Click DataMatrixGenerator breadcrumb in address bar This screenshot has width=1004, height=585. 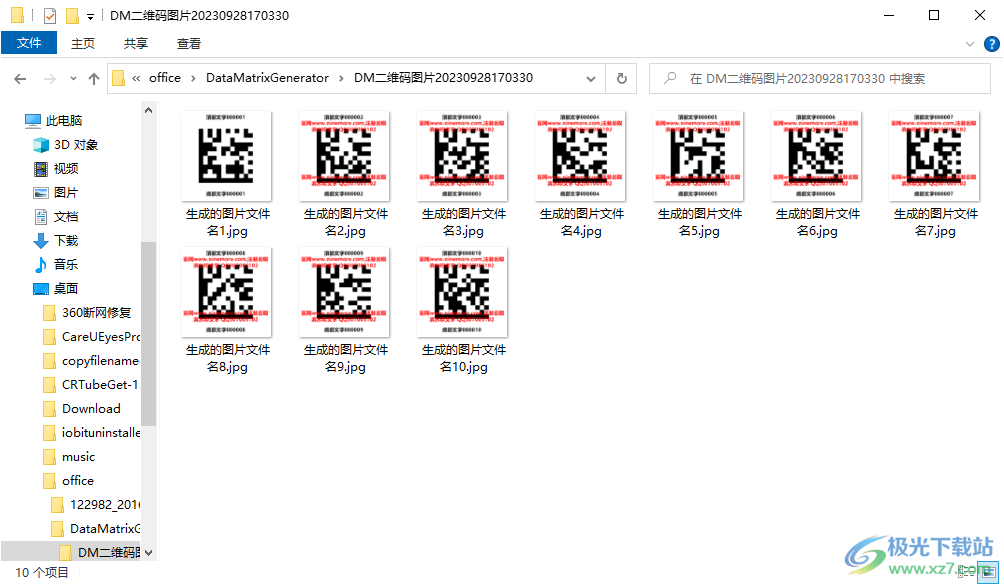coord(267,77)
